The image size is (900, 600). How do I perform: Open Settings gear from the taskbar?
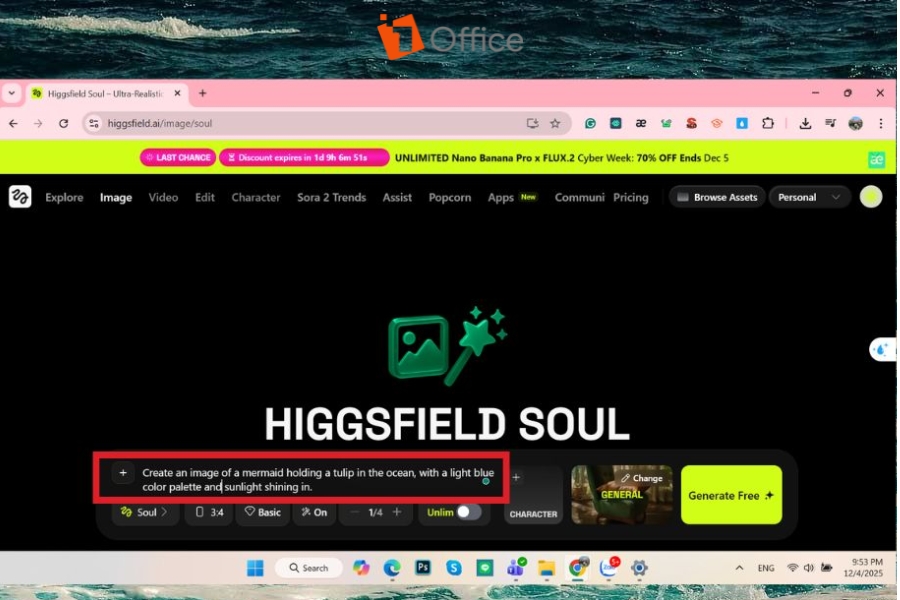tap(639, 568)
